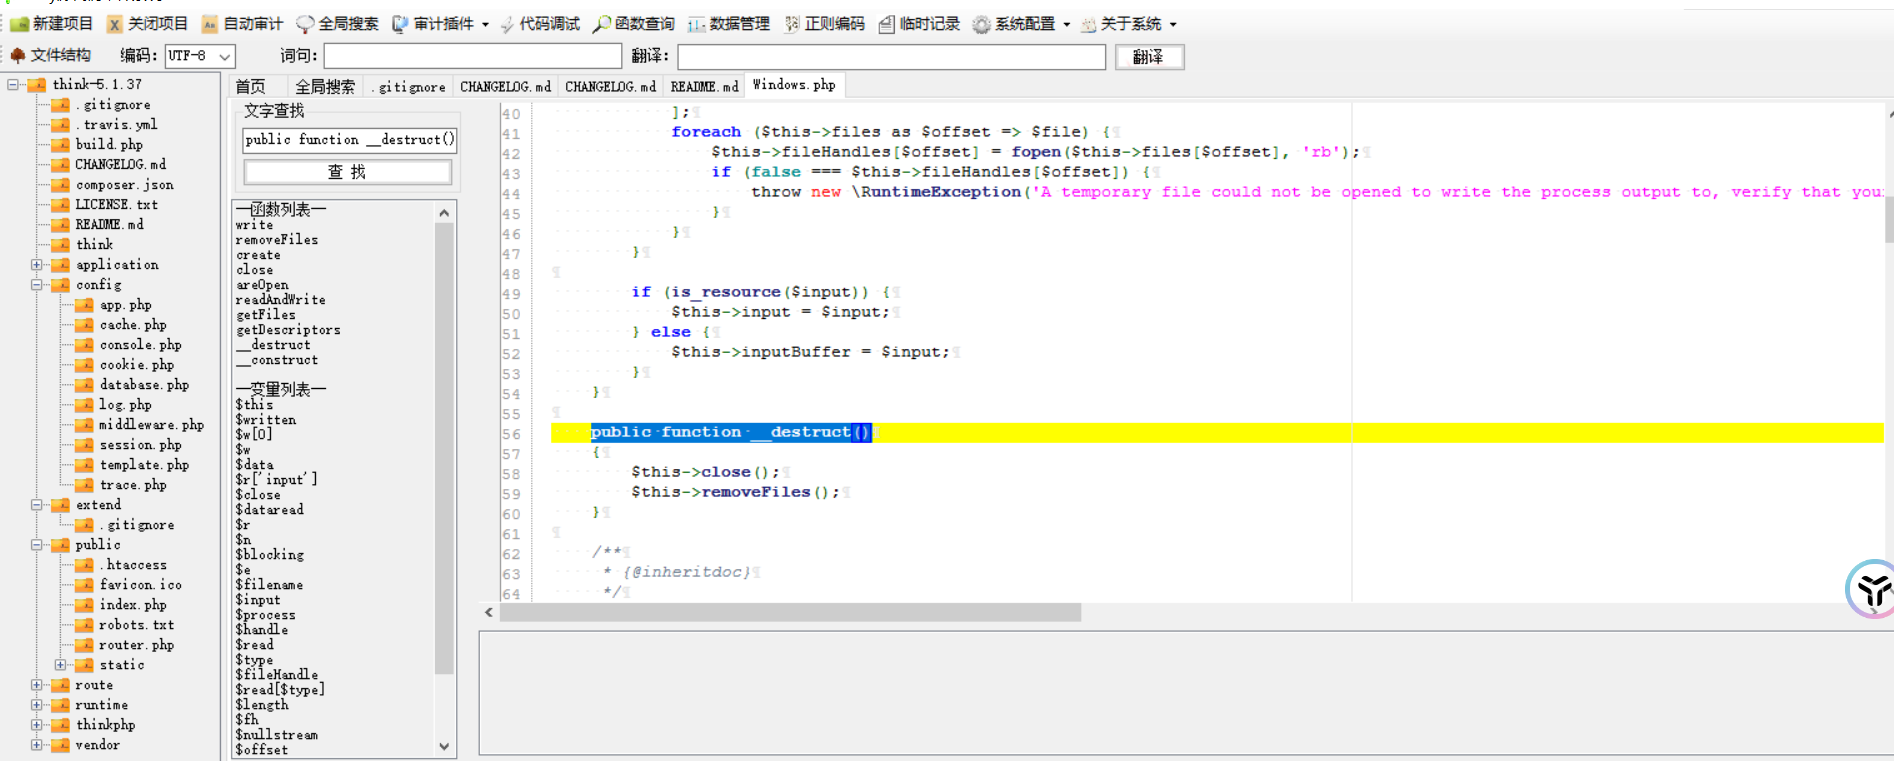Open router.php in public folder
Screen dimensions: 1894x761
pos(136,645)
